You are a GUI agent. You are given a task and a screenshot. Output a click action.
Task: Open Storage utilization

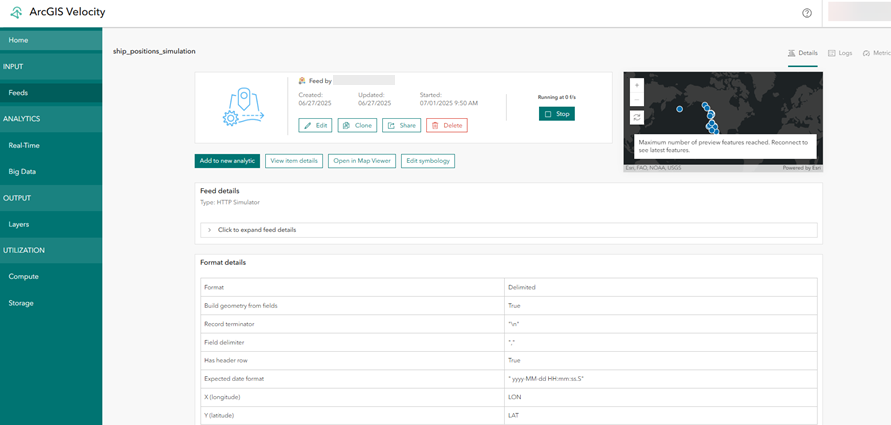coord(51,303)
